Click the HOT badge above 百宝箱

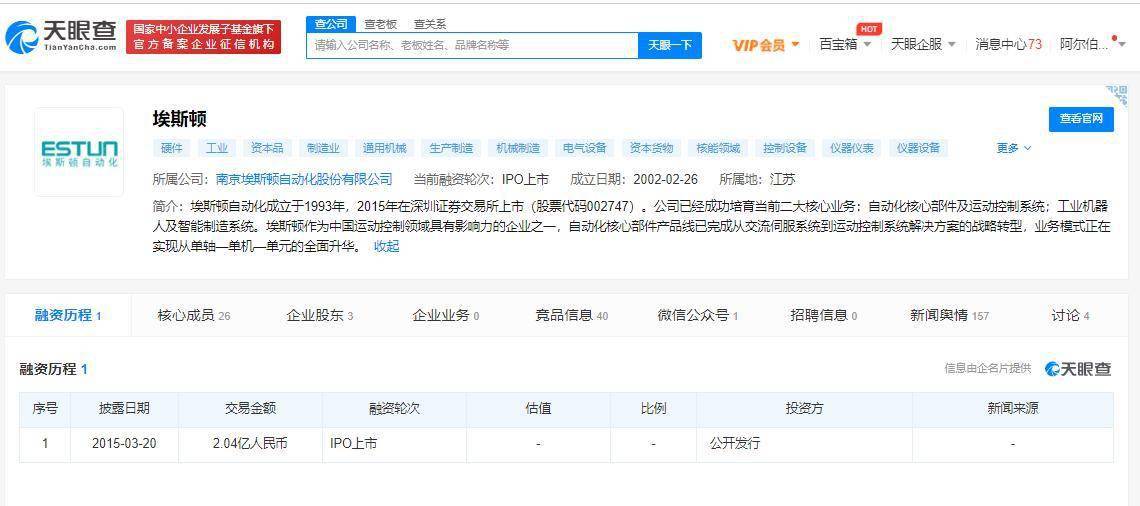pos(869,29)
